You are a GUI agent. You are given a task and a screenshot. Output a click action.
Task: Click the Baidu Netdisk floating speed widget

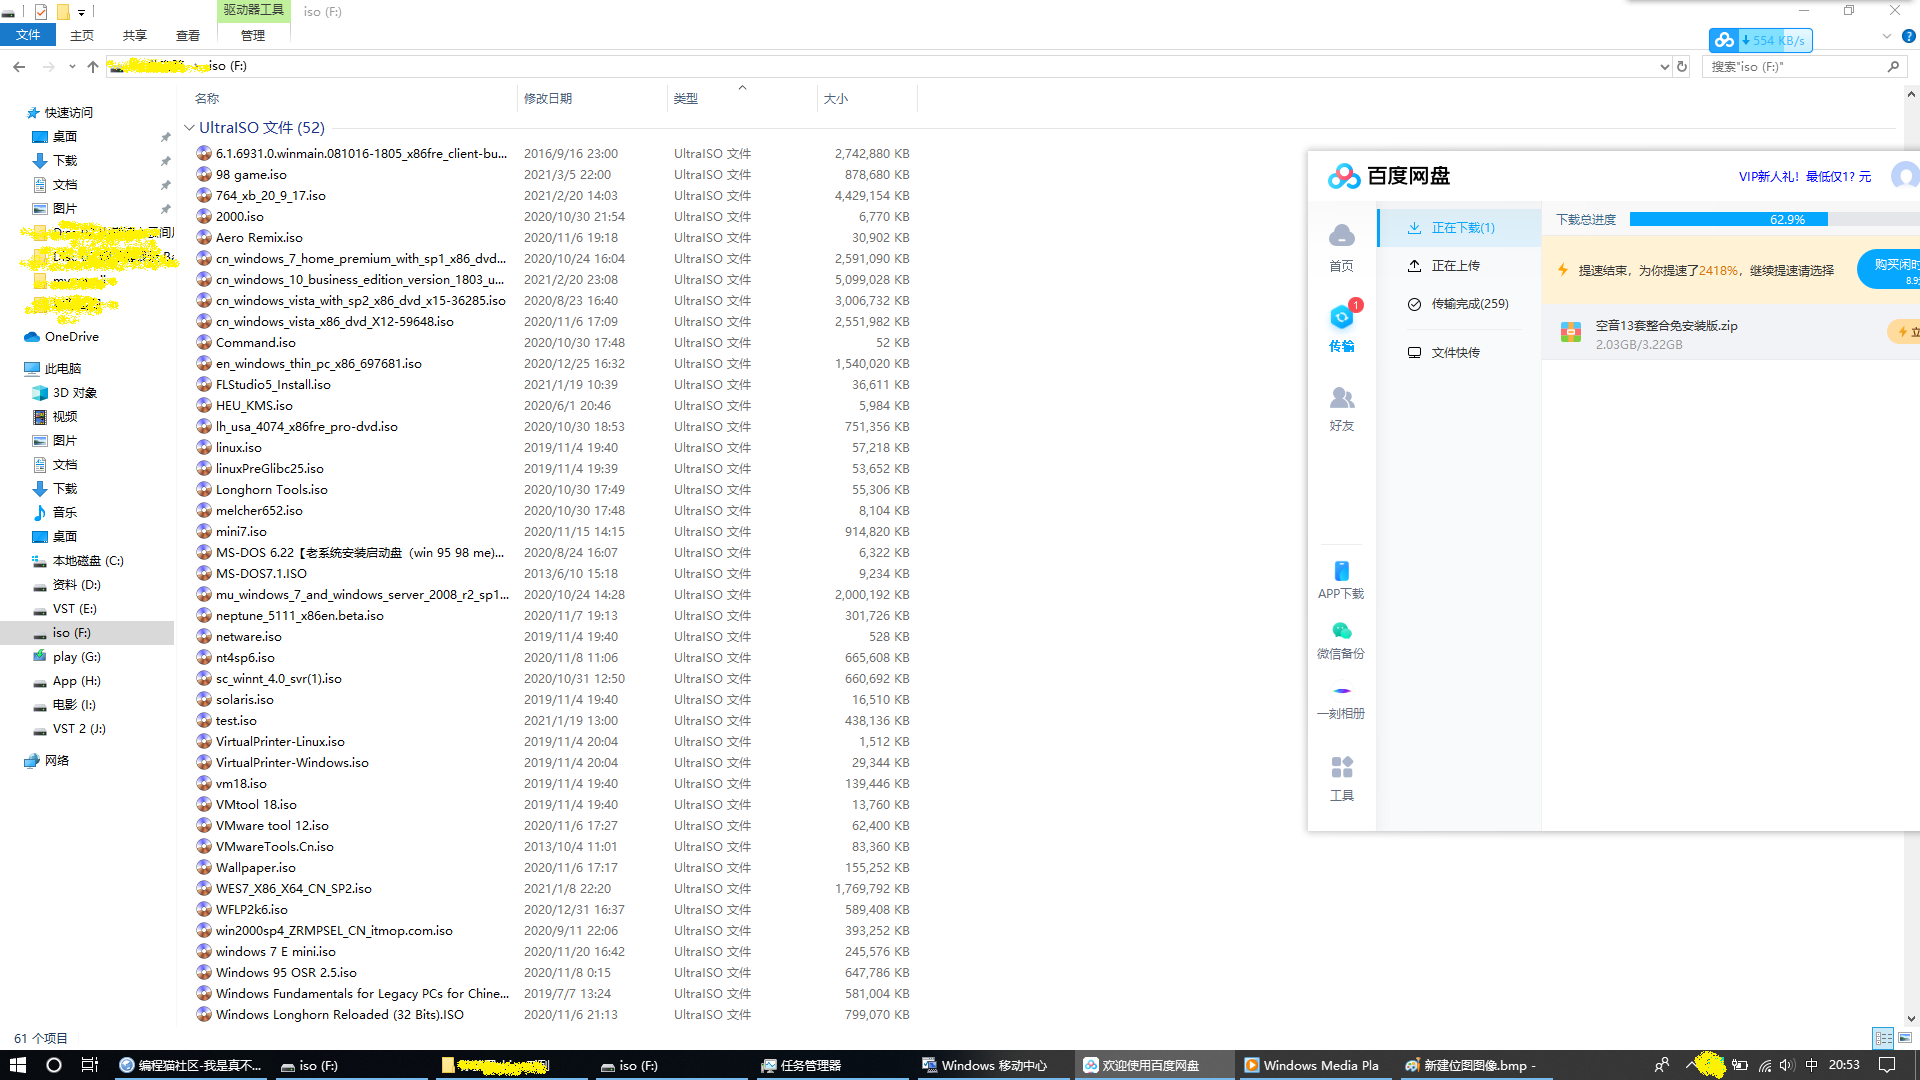point(1761,40)
